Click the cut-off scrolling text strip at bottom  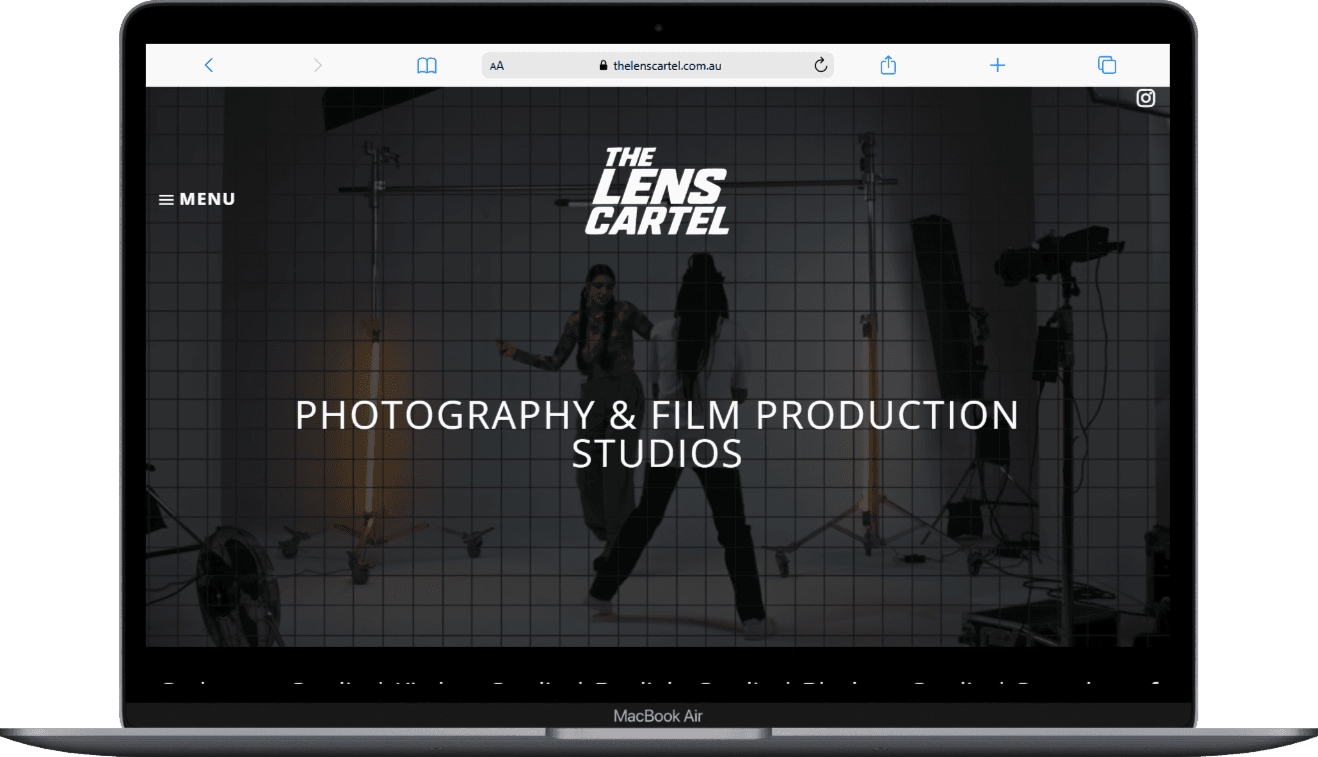click(657, 687)
